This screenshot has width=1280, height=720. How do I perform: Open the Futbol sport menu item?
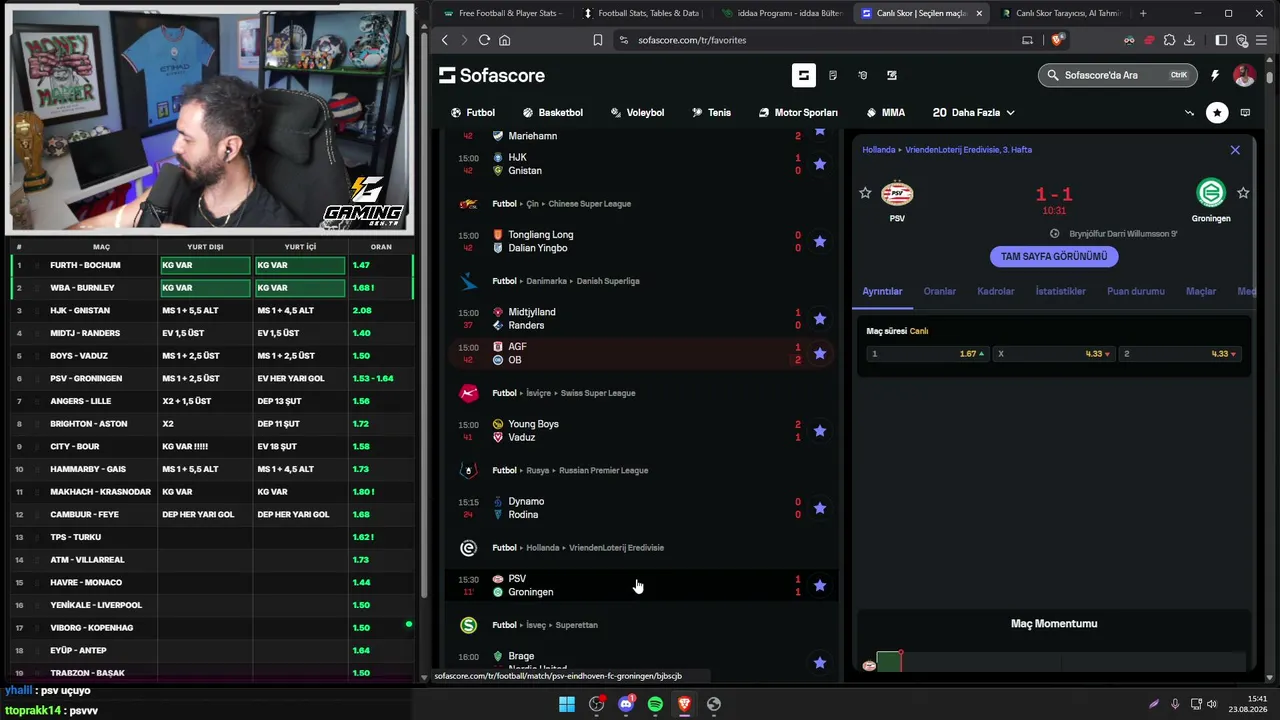coord(473,113)
